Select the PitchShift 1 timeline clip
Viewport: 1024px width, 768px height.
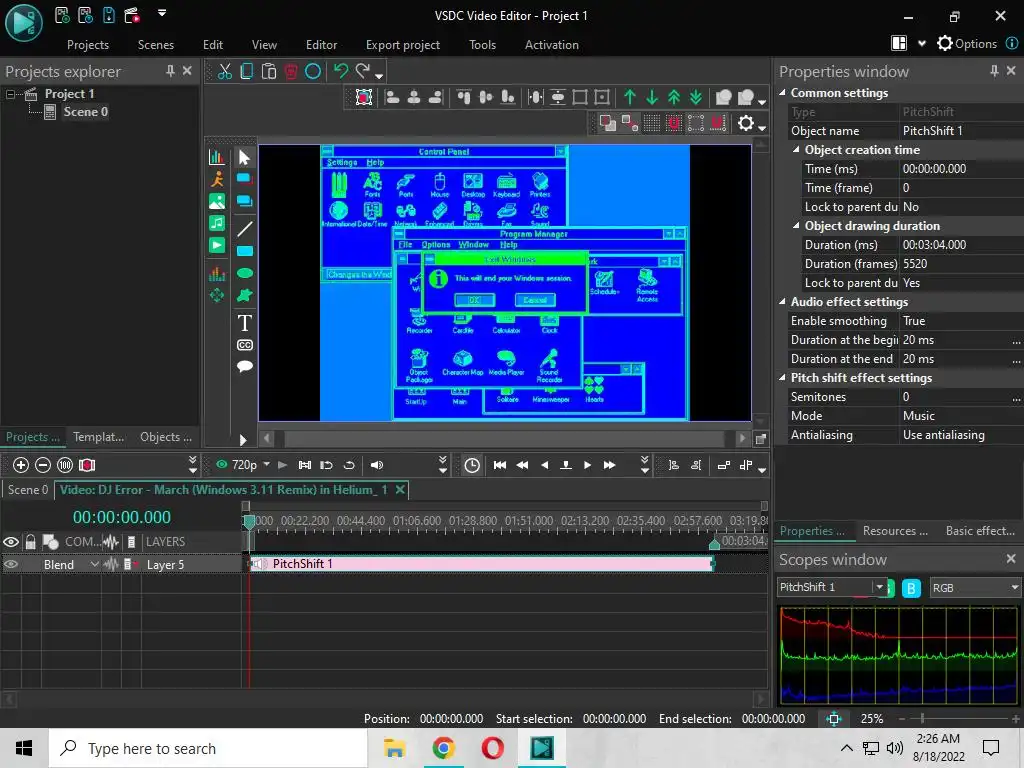coord(481,564)
